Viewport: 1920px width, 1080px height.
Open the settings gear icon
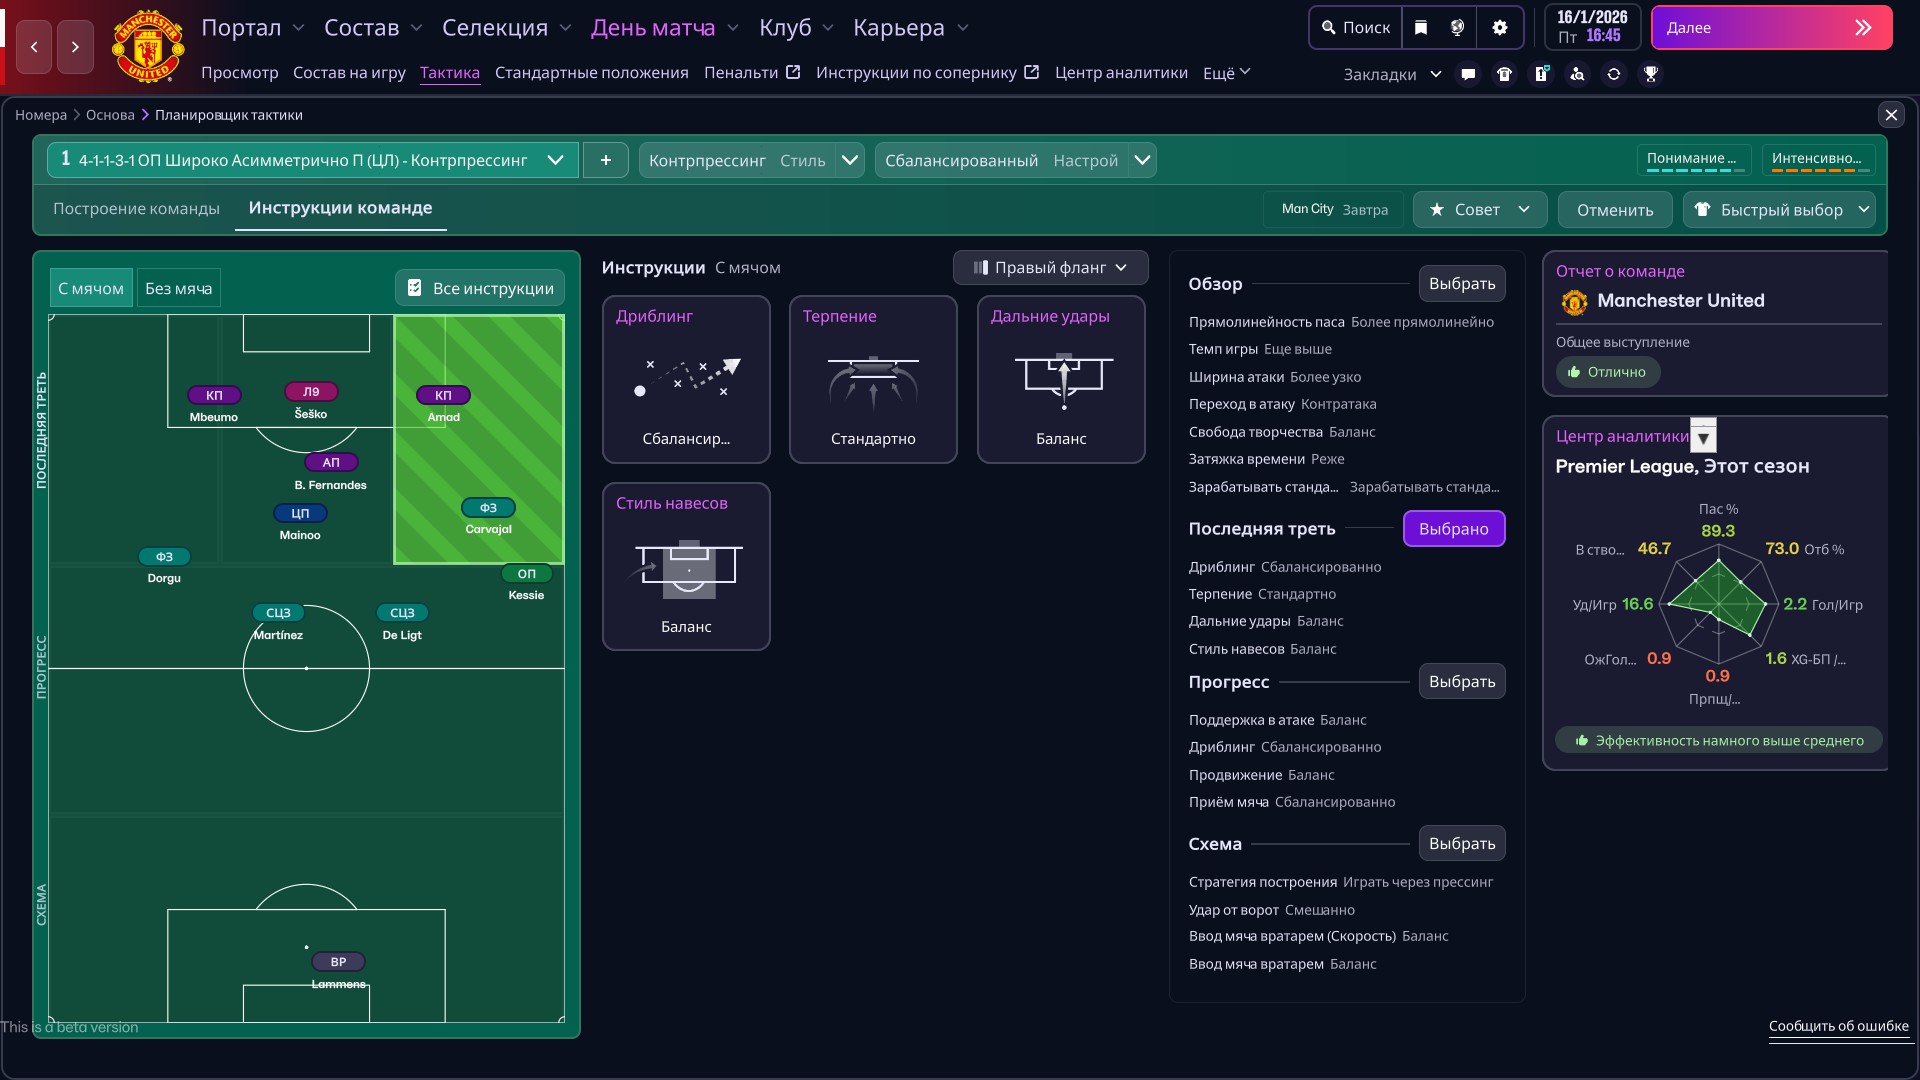pyautogui.click(x=1499, y=28)
